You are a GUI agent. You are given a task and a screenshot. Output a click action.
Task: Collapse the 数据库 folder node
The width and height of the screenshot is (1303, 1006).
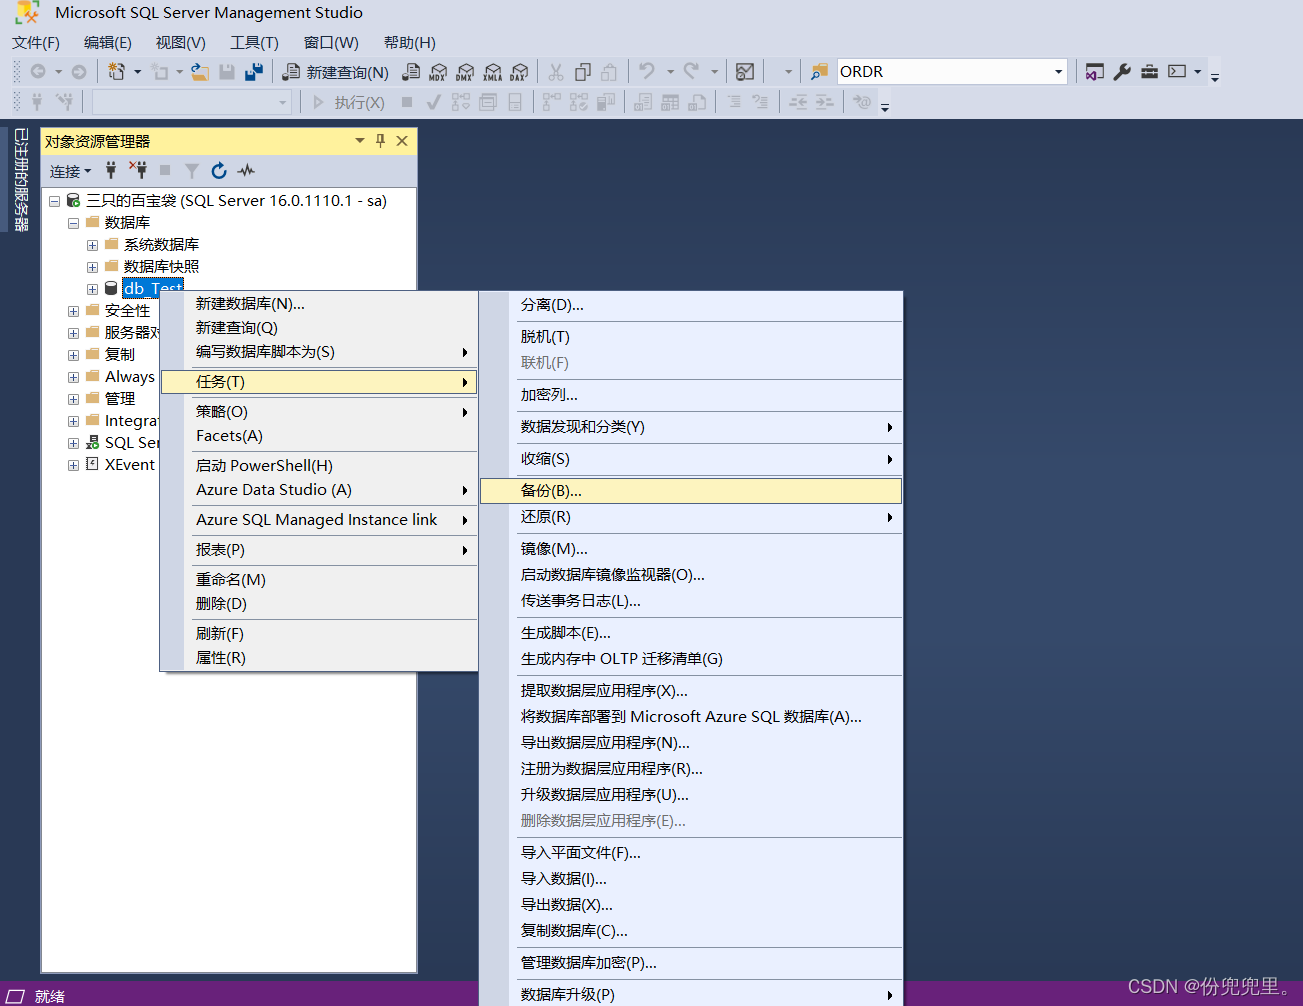click(73, 223)
